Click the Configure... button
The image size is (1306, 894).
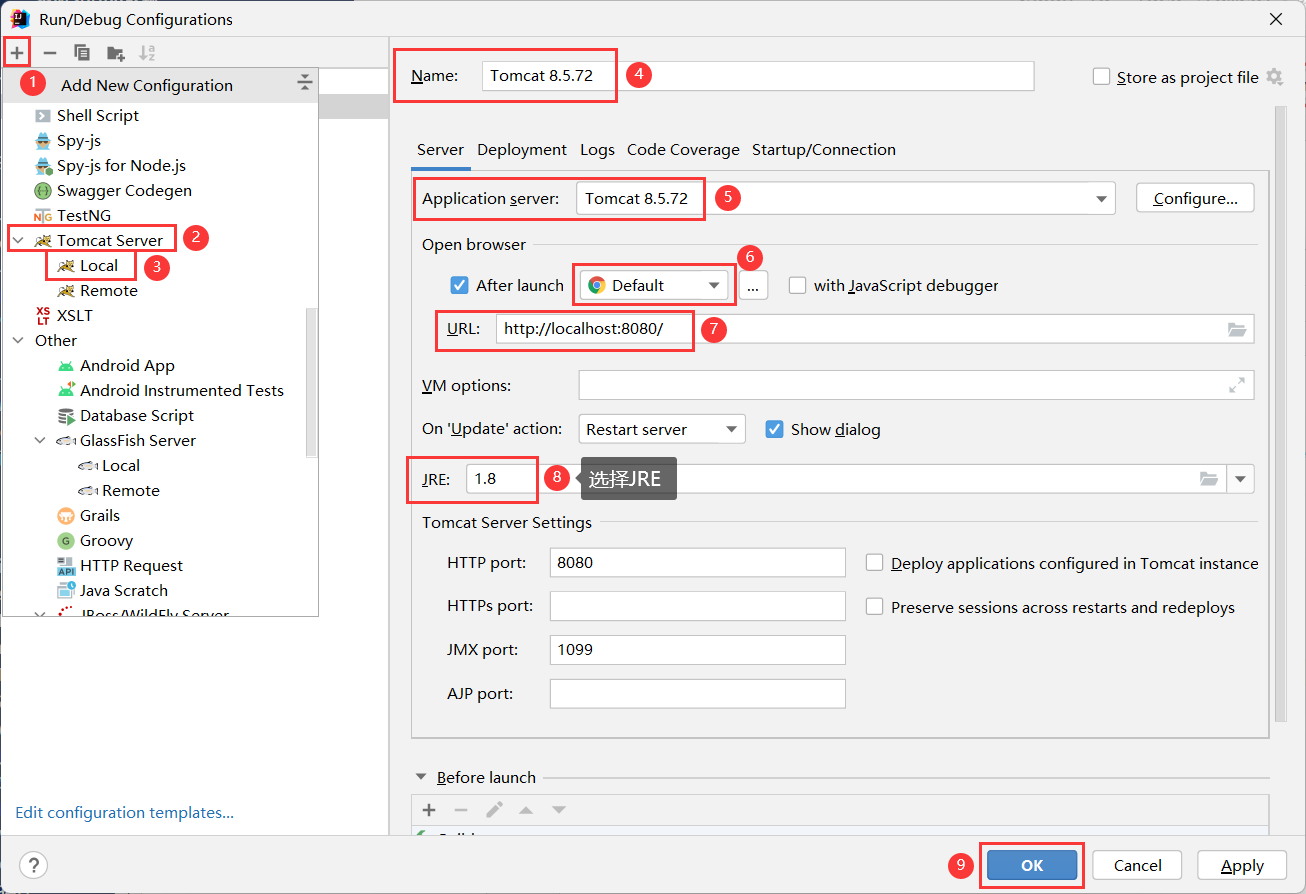tap(1195, 198)
